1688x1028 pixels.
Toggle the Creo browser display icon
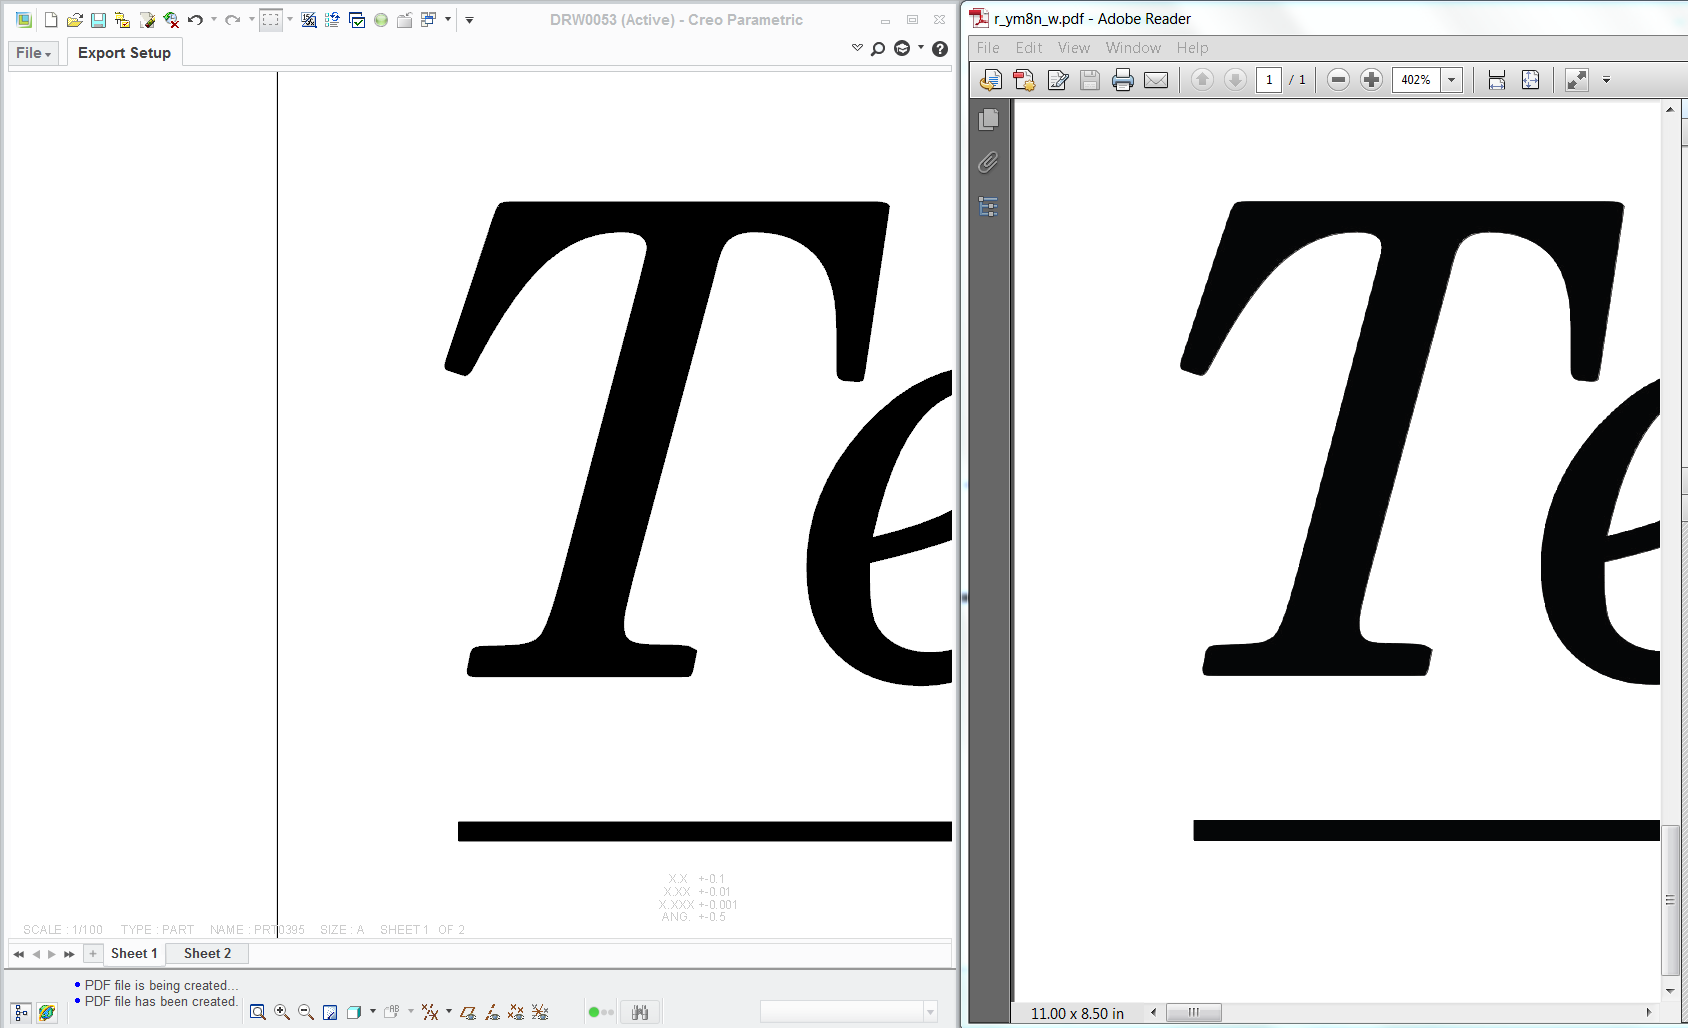pyautogui.click(x=46, y=1013)
